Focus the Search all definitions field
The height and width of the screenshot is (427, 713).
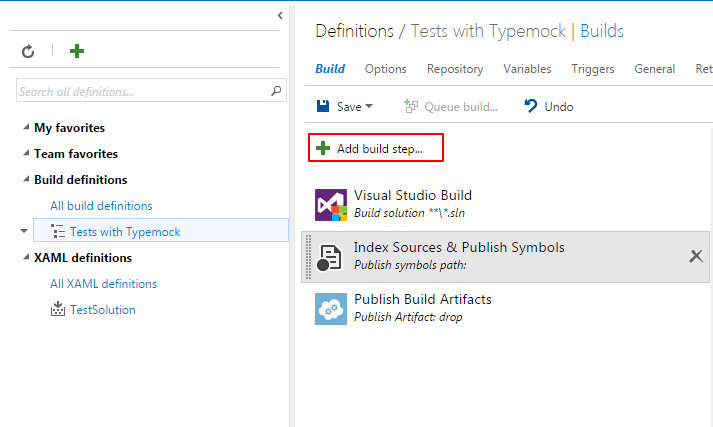pos(140,91)
